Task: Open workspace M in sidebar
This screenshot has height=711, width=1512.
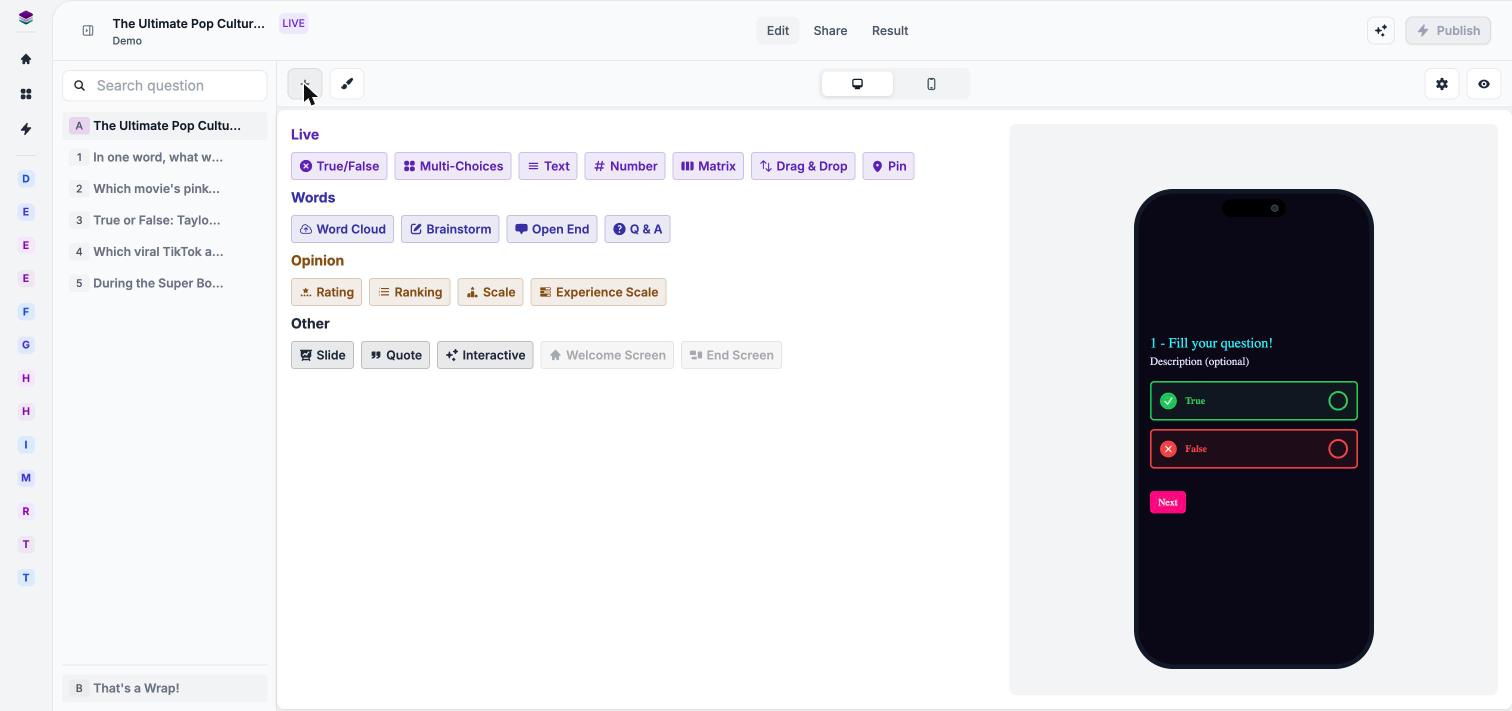Action: point(26,478)
